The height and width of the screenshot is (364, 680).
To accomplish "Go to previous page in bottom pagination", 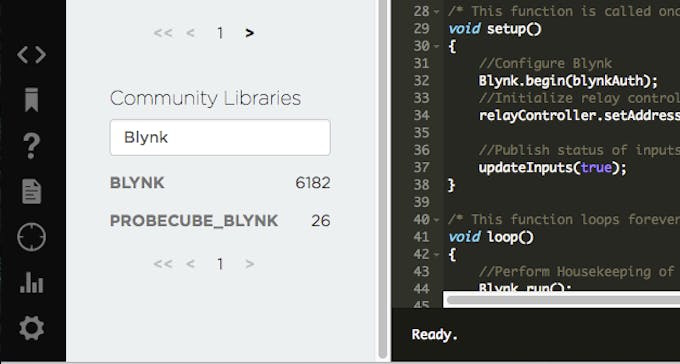I will 190,264.
